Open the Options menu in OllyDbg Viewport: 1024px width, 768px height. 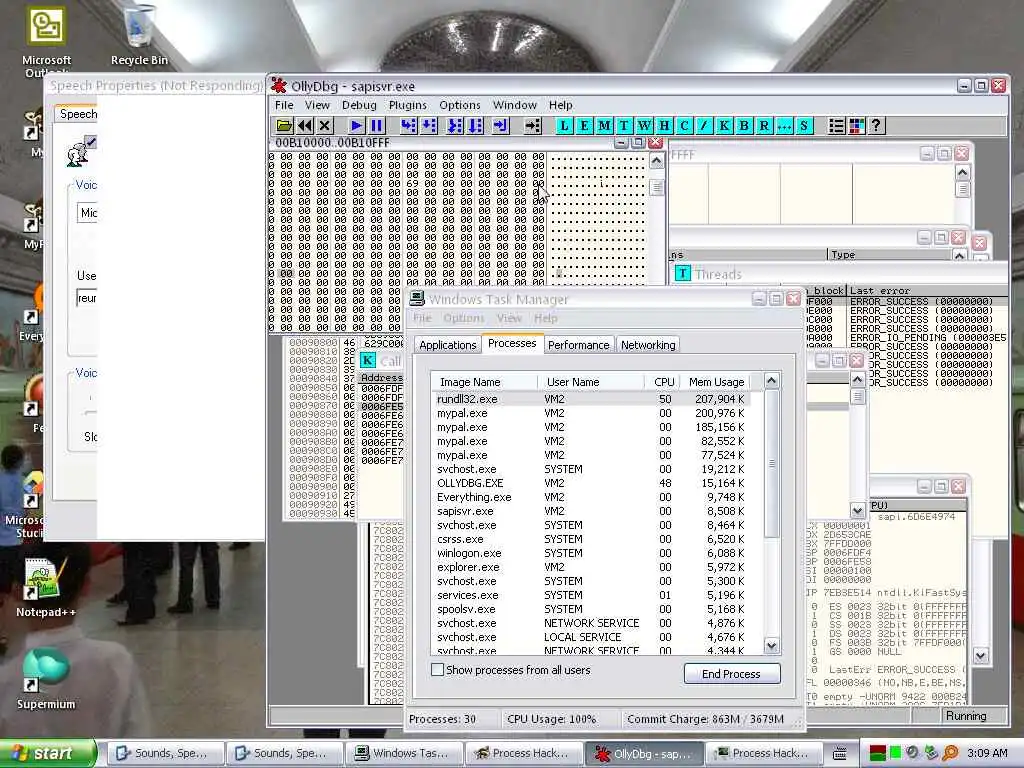[460, 105]
